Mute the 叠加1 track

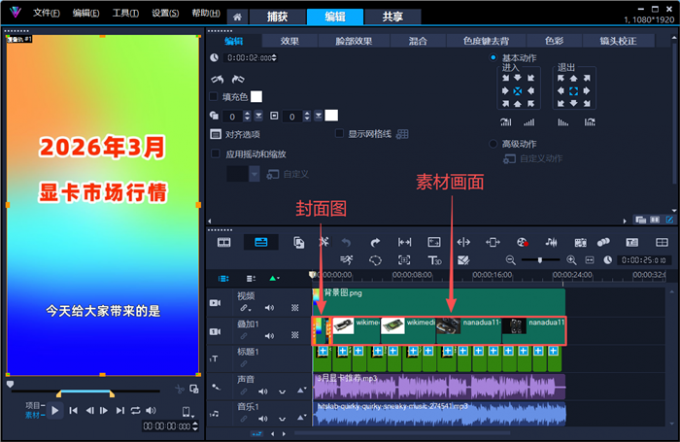(269, 336)
